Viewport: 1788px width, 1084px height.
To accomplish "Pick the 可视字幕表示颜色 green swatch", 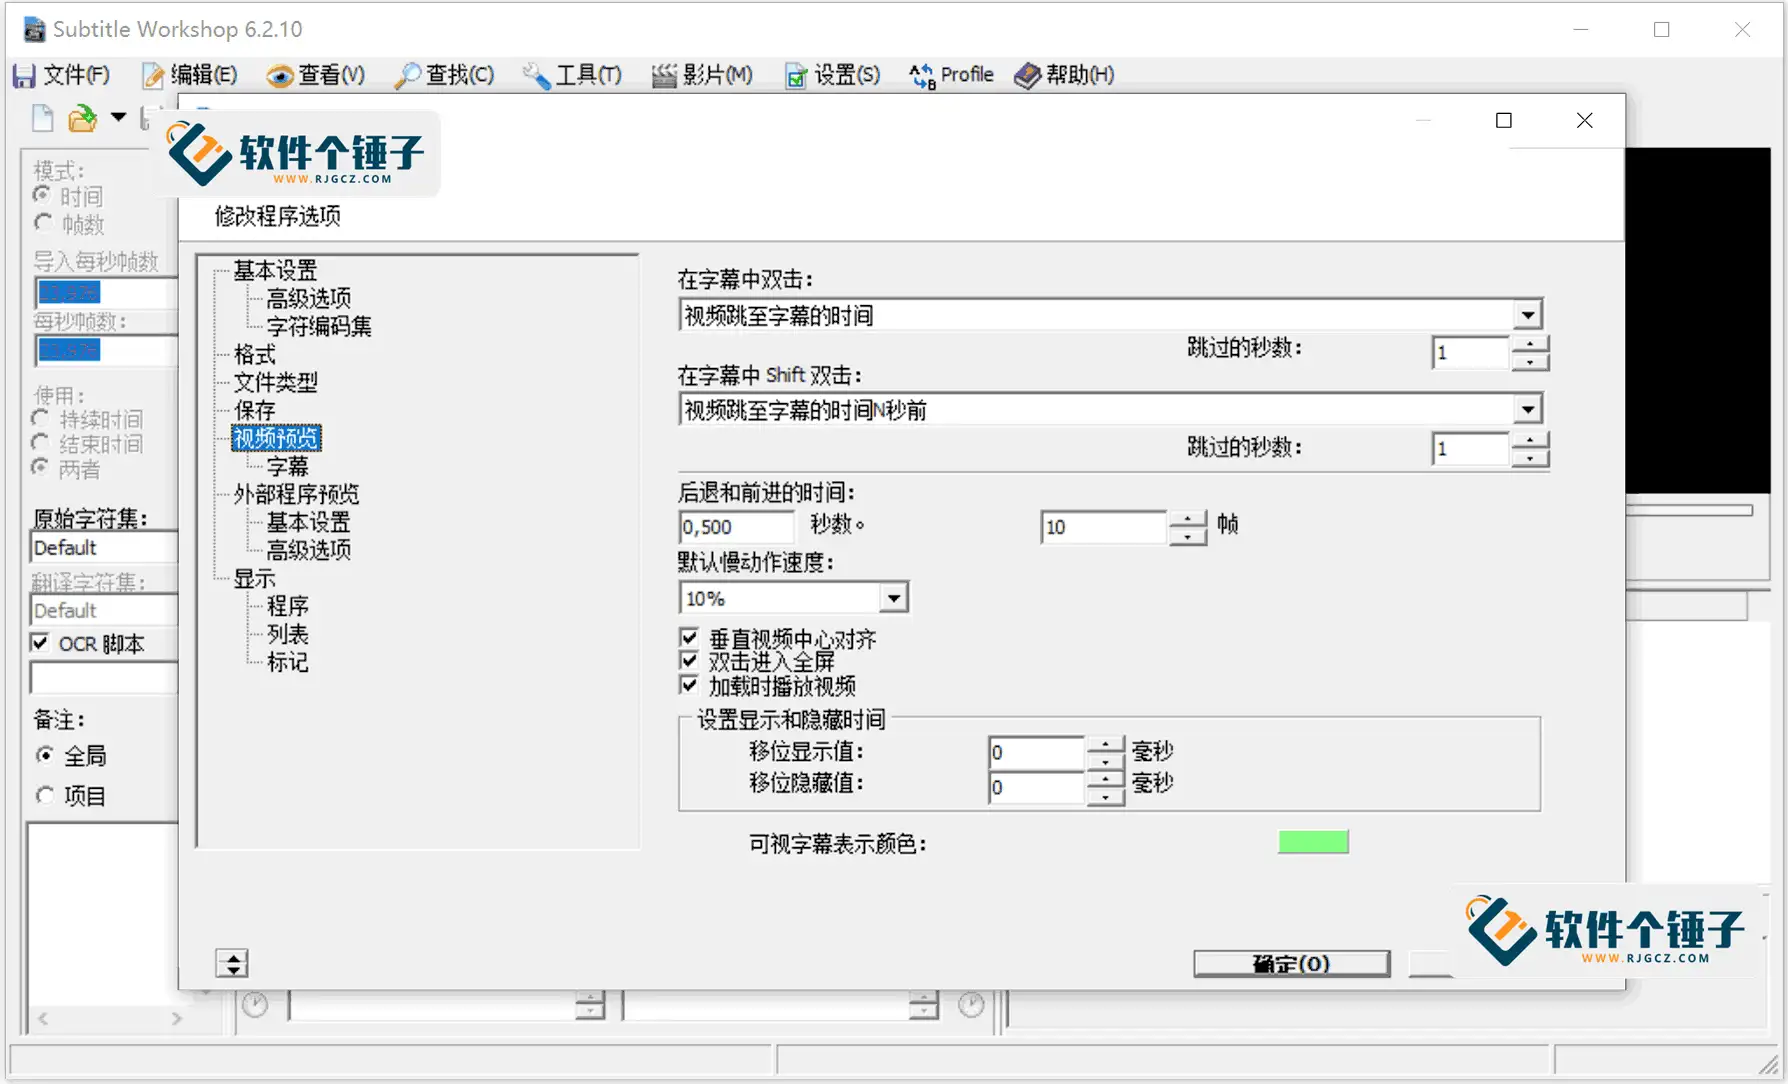I will coord(1313,842).
